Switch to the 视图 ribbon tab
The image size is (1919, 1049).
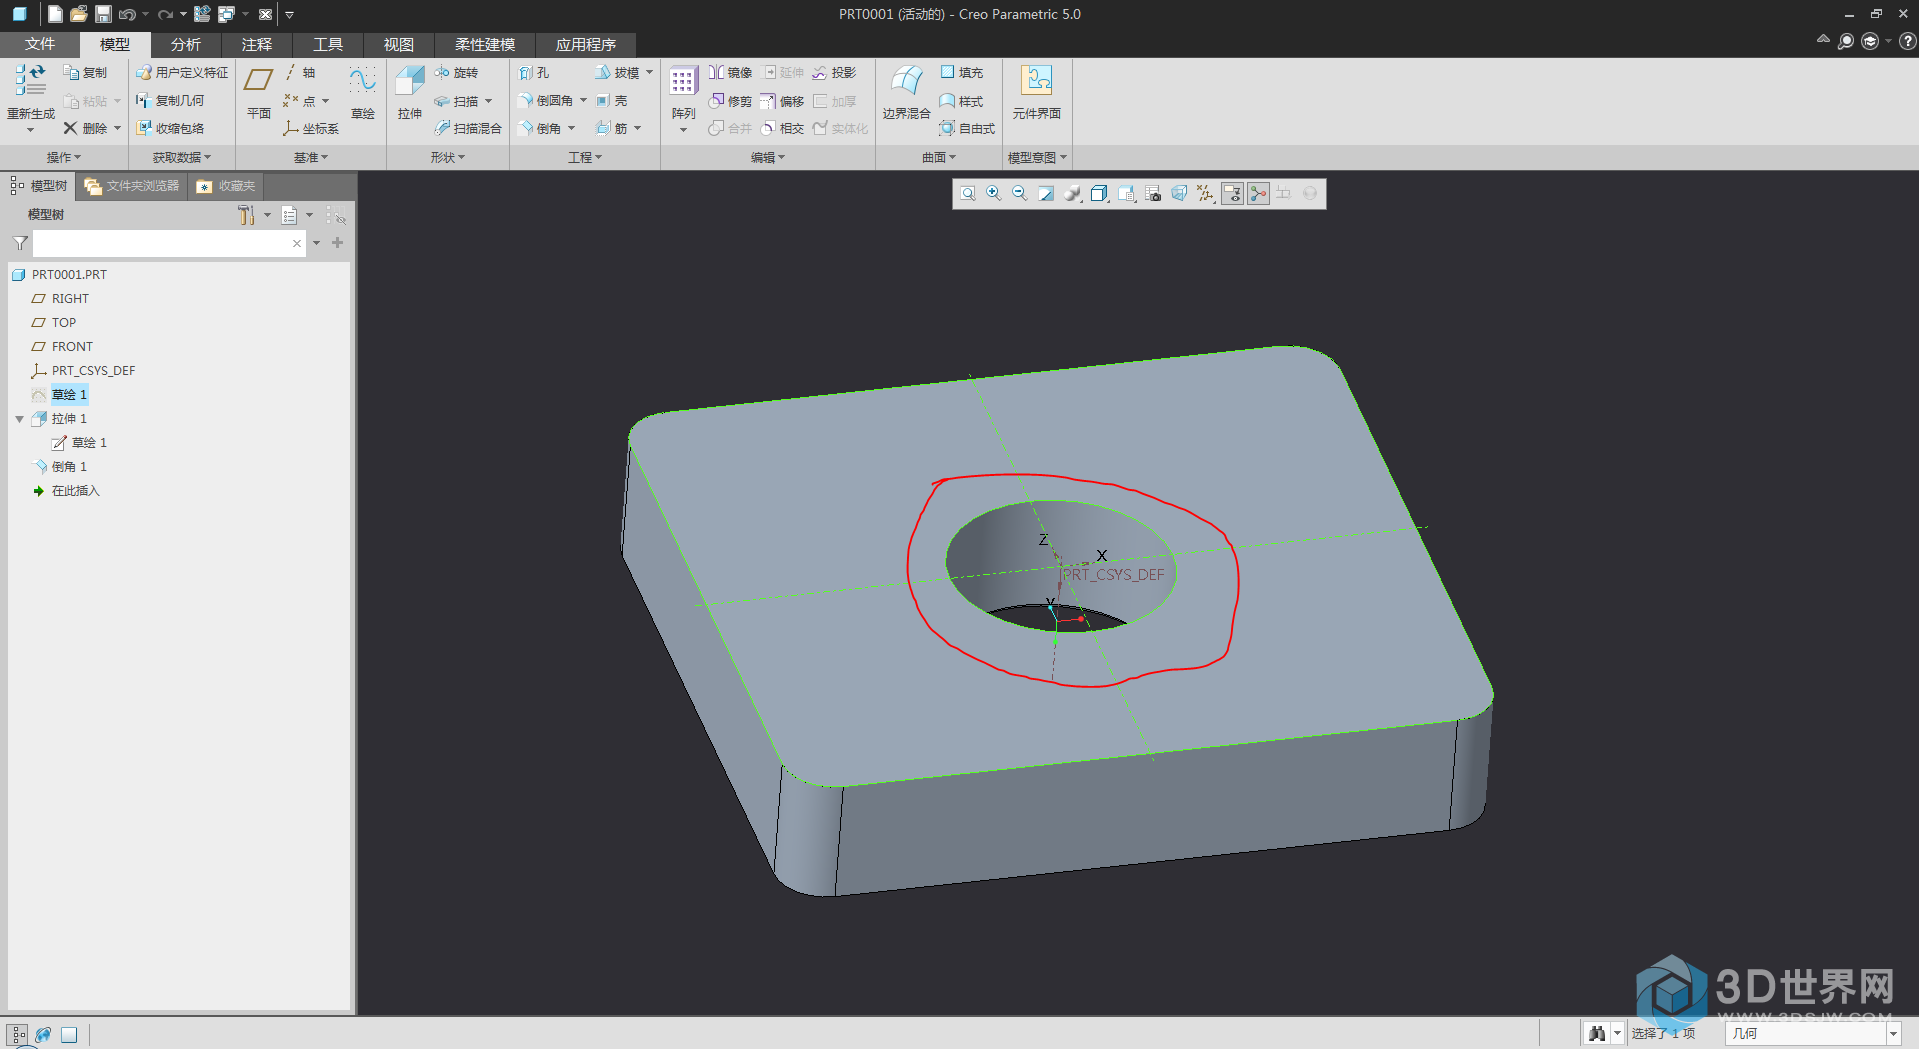[399, 44]
